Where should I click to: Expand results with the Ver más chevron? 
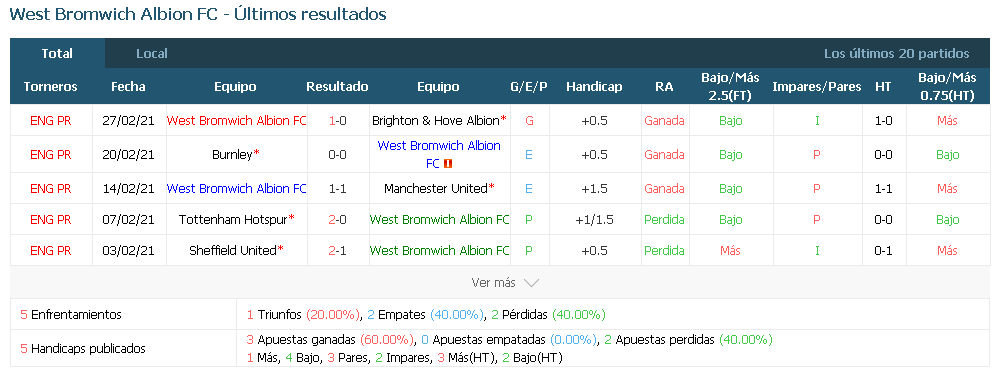(531, 283)
